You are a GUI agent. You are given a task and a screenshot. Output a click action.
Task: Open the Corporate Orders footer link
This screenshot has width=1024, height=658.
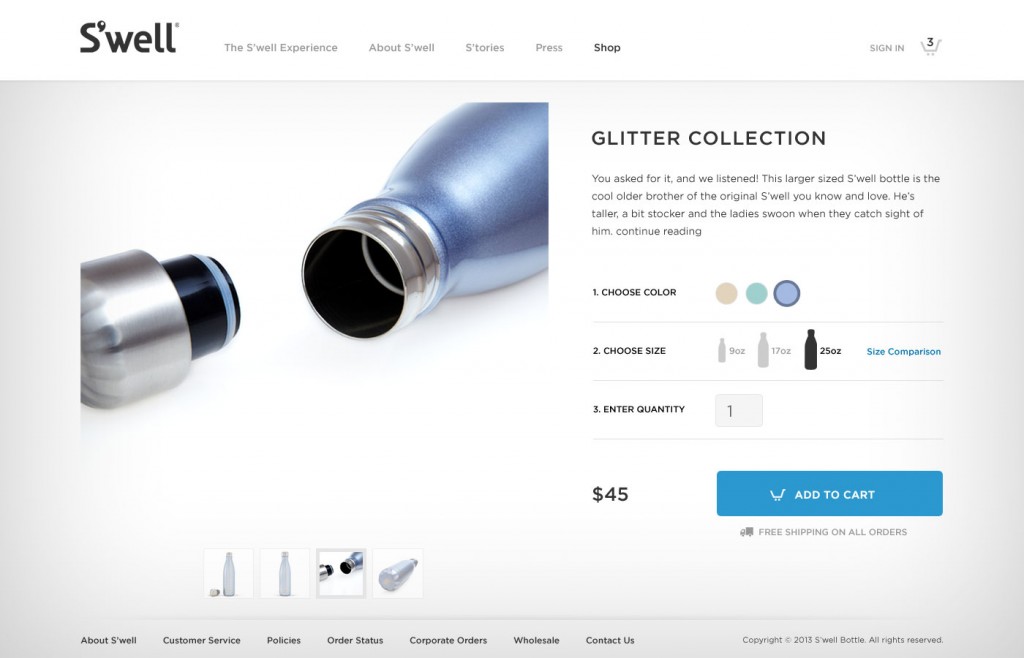click(x=448, y=640)
